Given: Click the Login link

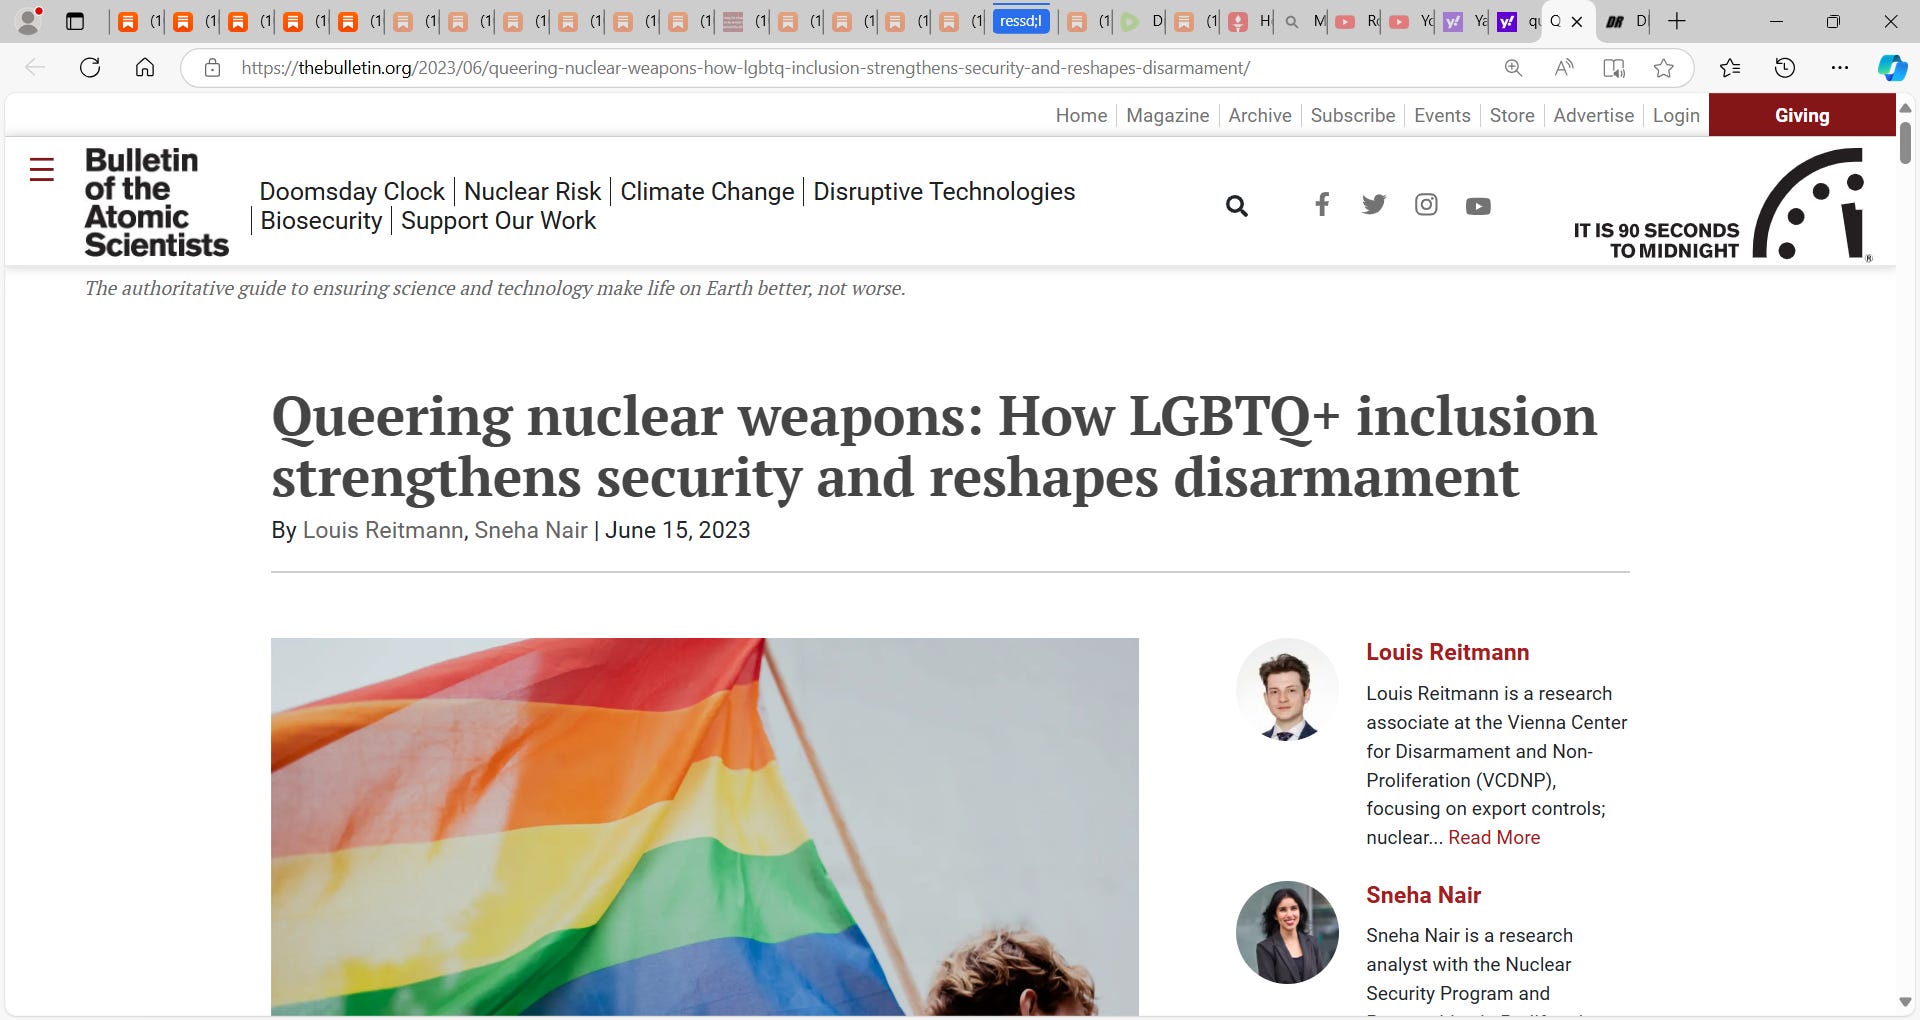Looking at the screenshot, I should tap(1676, 115).
